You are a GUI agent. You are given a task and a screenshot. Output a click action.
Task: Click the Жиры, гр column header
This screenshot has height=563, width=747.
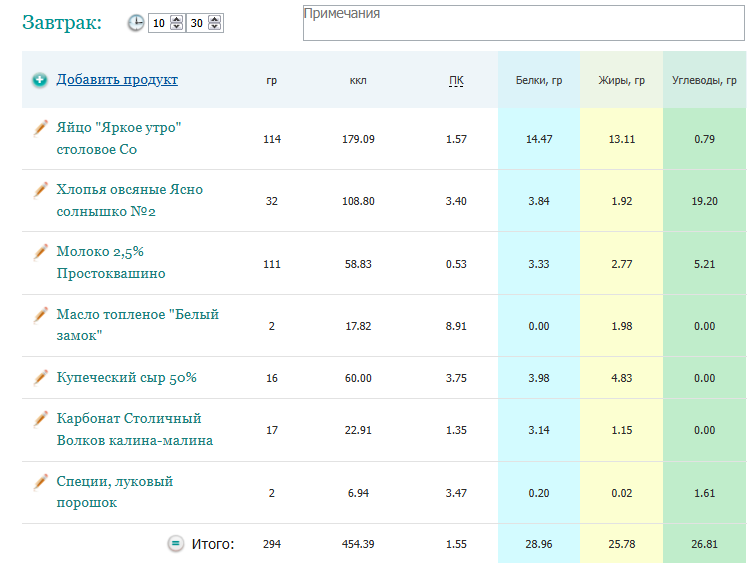click(622, 80)
